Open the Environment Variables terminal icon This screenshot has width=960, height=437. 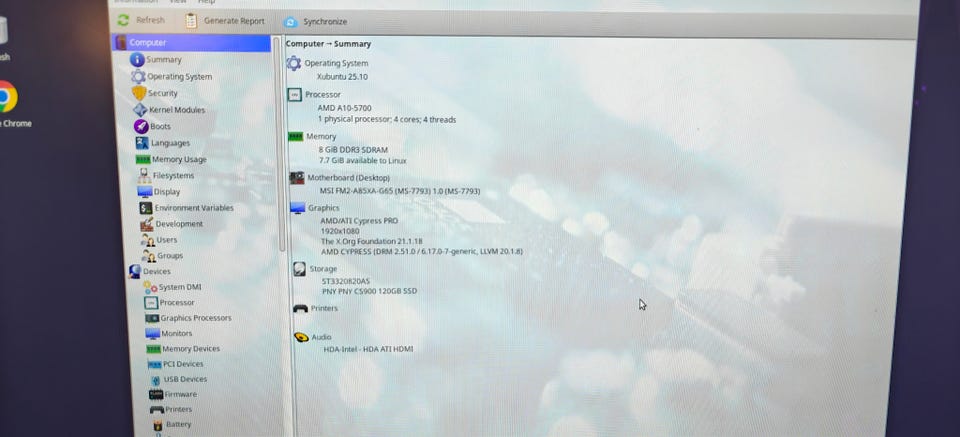click(x=146, y=208)
